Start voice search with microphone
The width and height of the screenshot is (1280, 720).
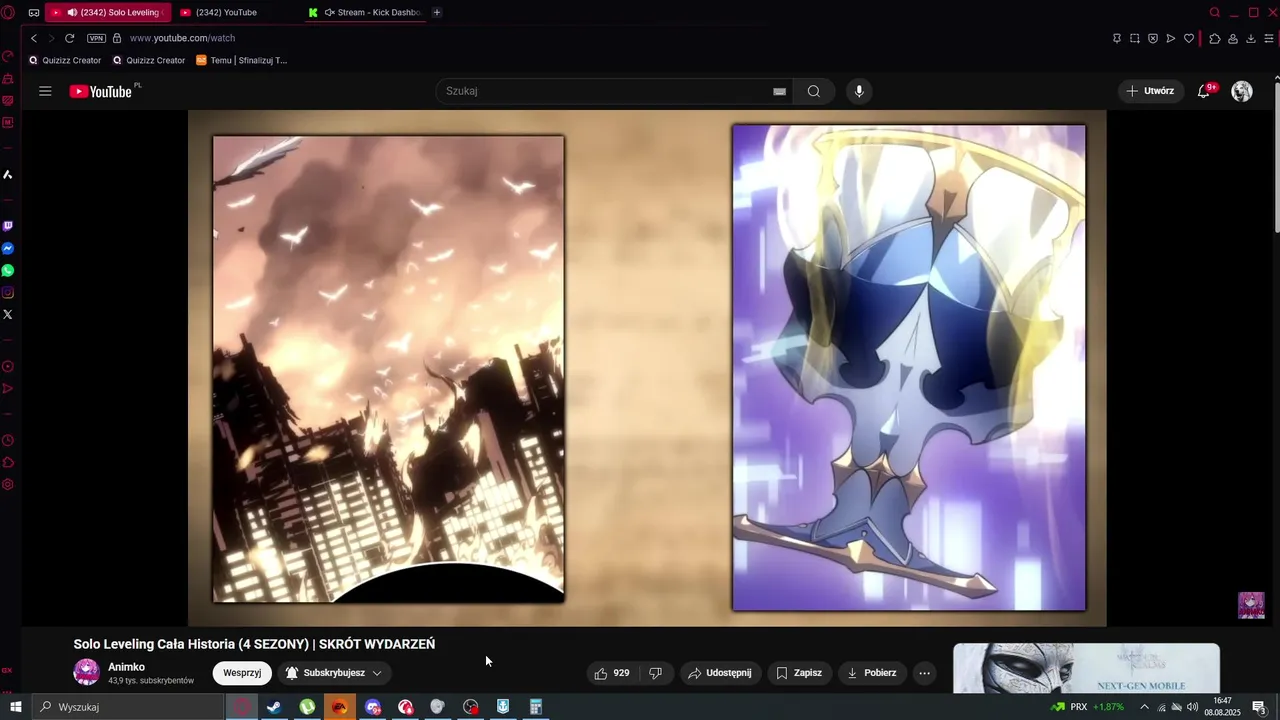[x=858, y=91]
